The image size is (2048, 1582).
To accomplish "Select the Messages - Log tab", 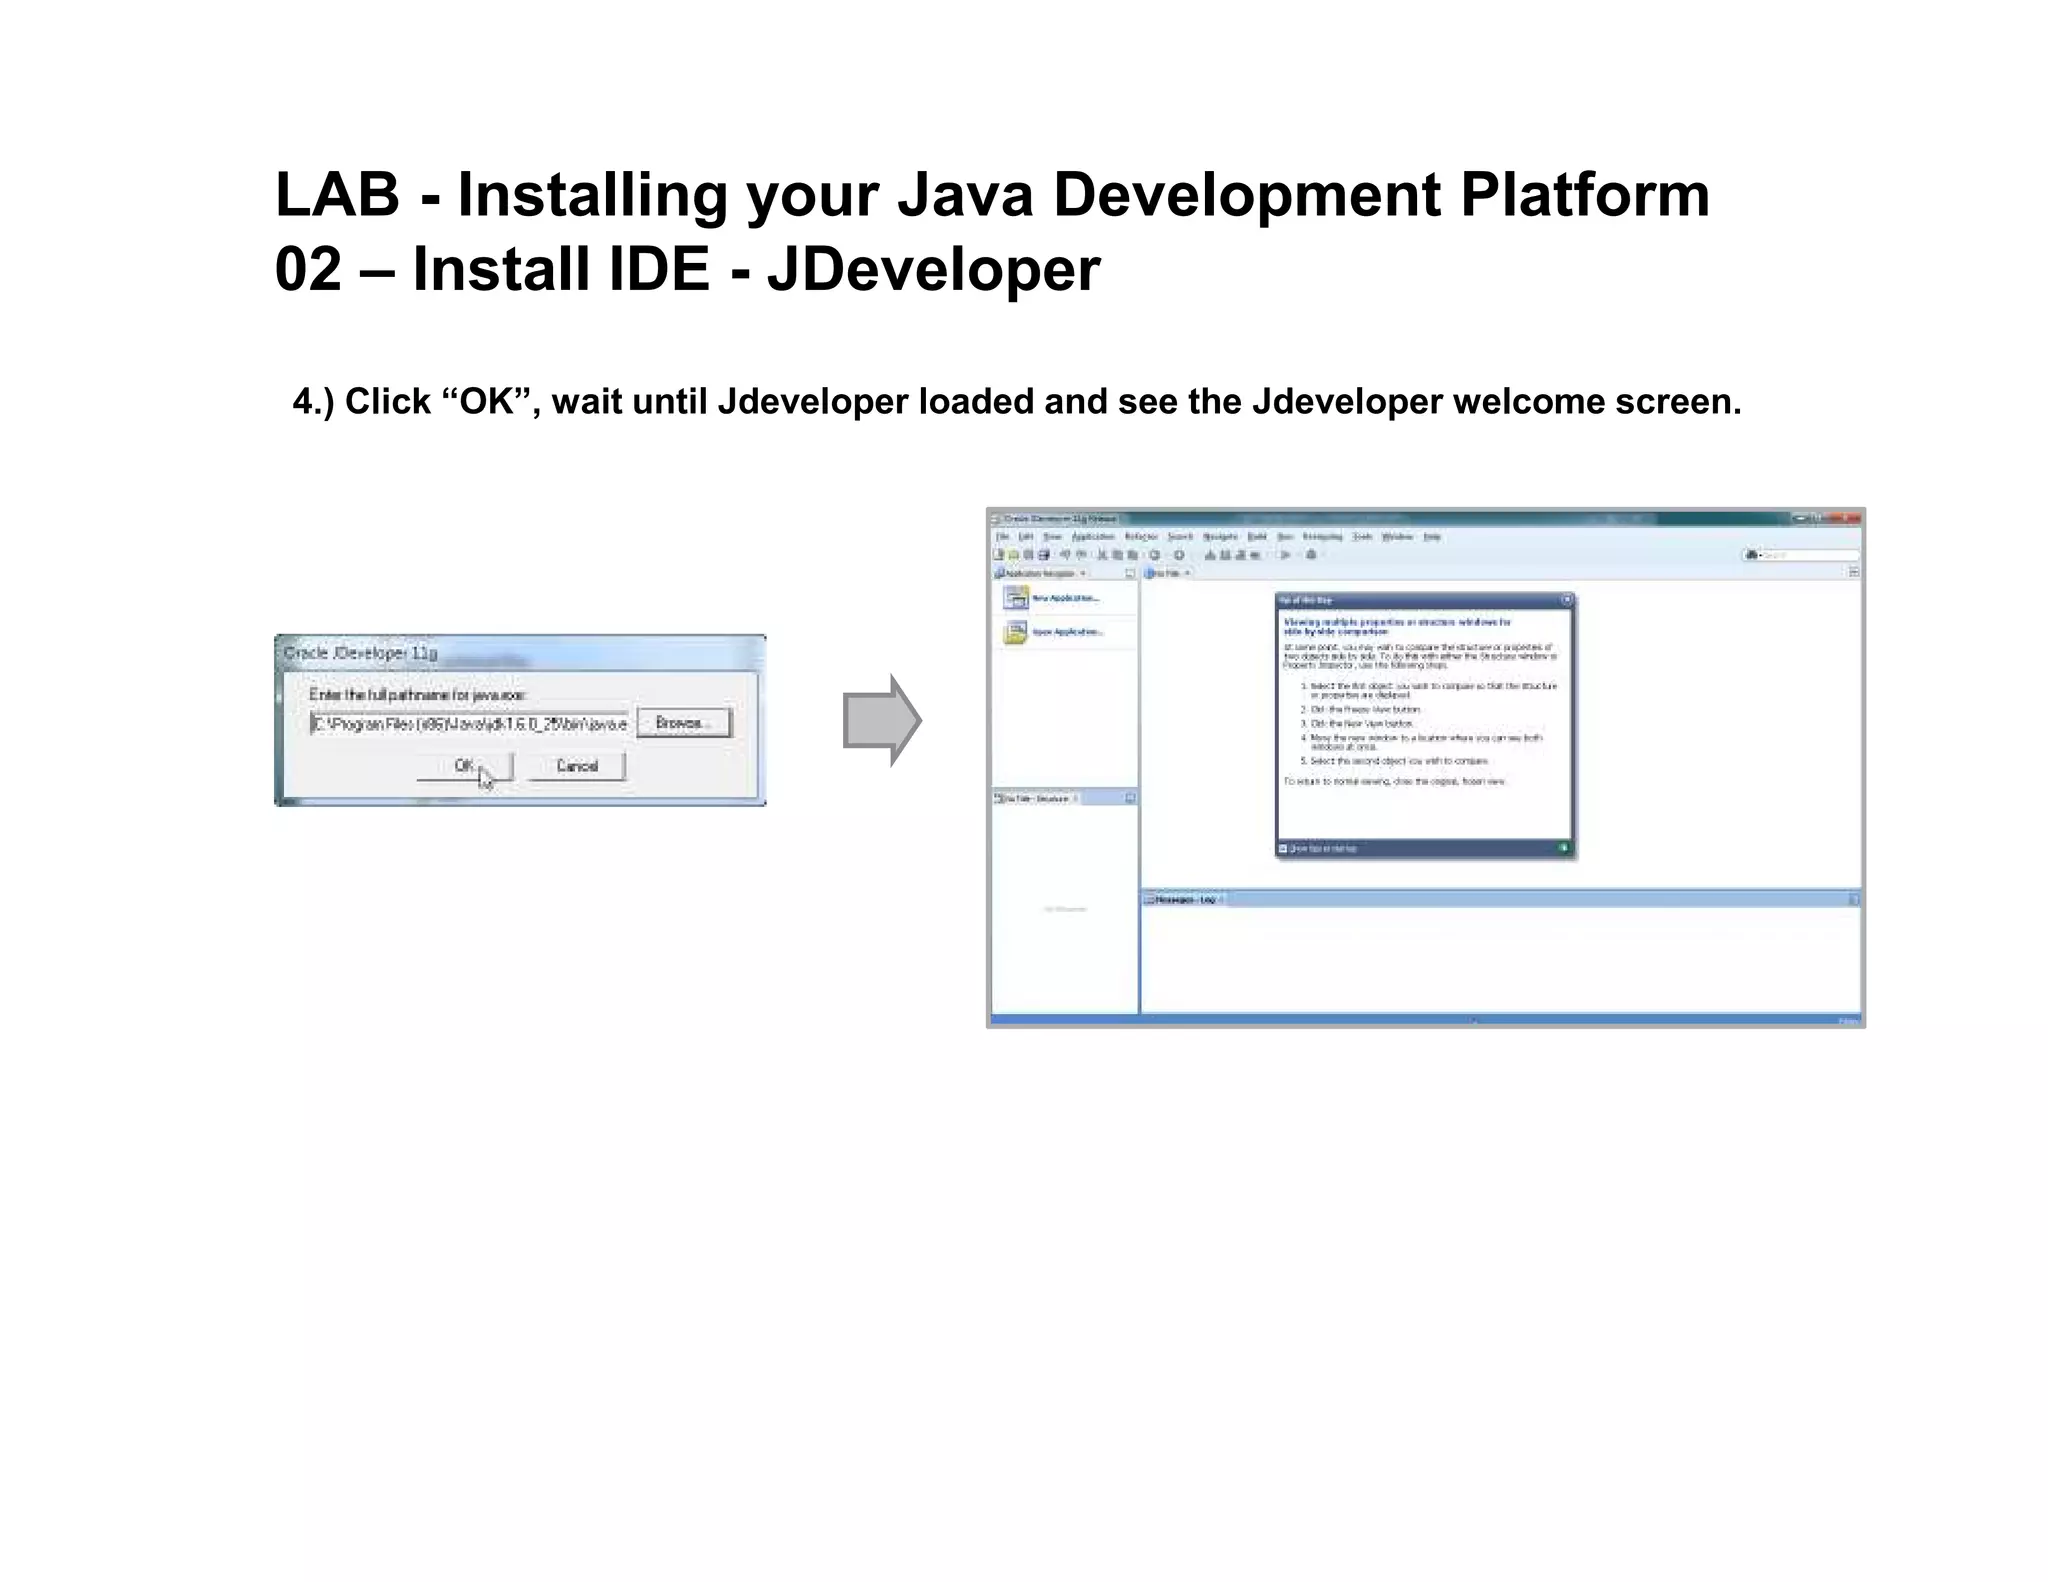I will (1185, 899).
